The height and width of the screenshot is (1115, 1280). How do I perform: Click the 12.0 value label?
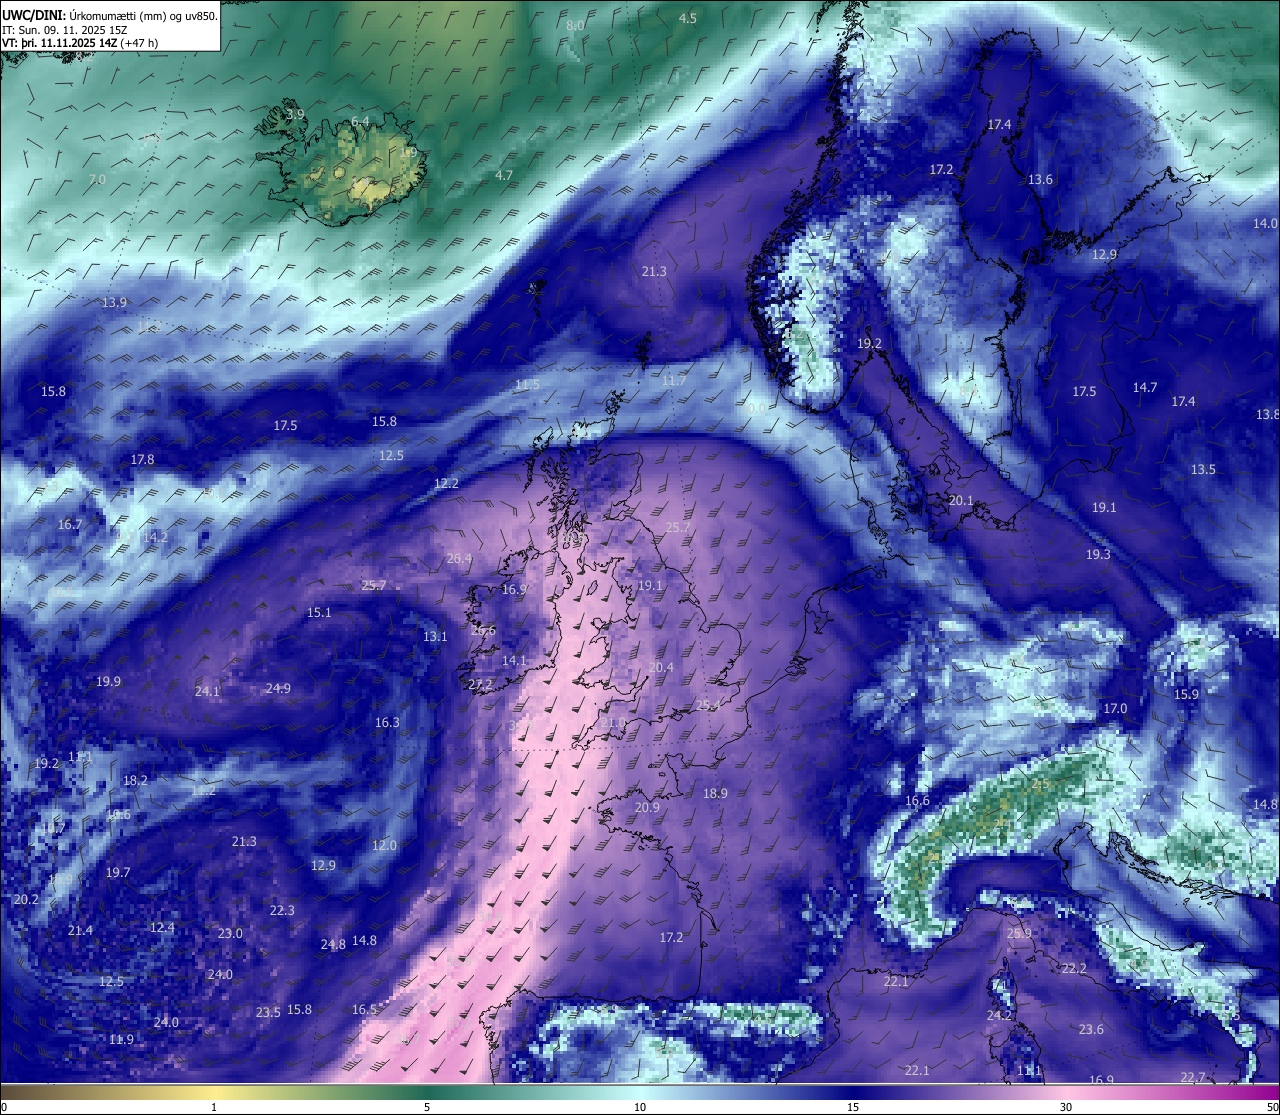pyautogui.click(x=384, y=845)
